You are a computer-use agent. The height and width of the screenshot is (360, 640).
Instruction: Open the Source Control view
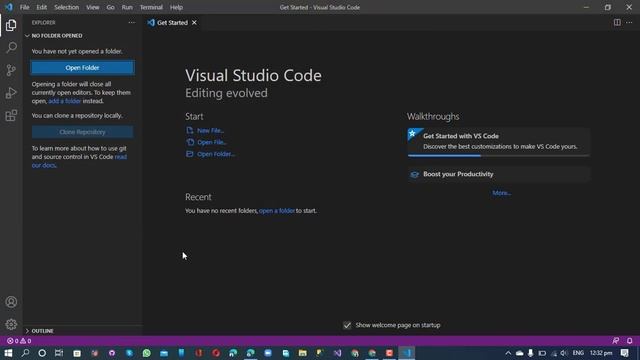coord(11,70)
